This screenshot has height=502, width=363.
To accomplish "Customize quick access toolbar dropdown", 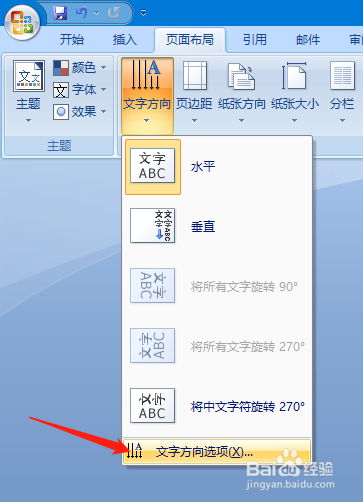I will (144, 13).
